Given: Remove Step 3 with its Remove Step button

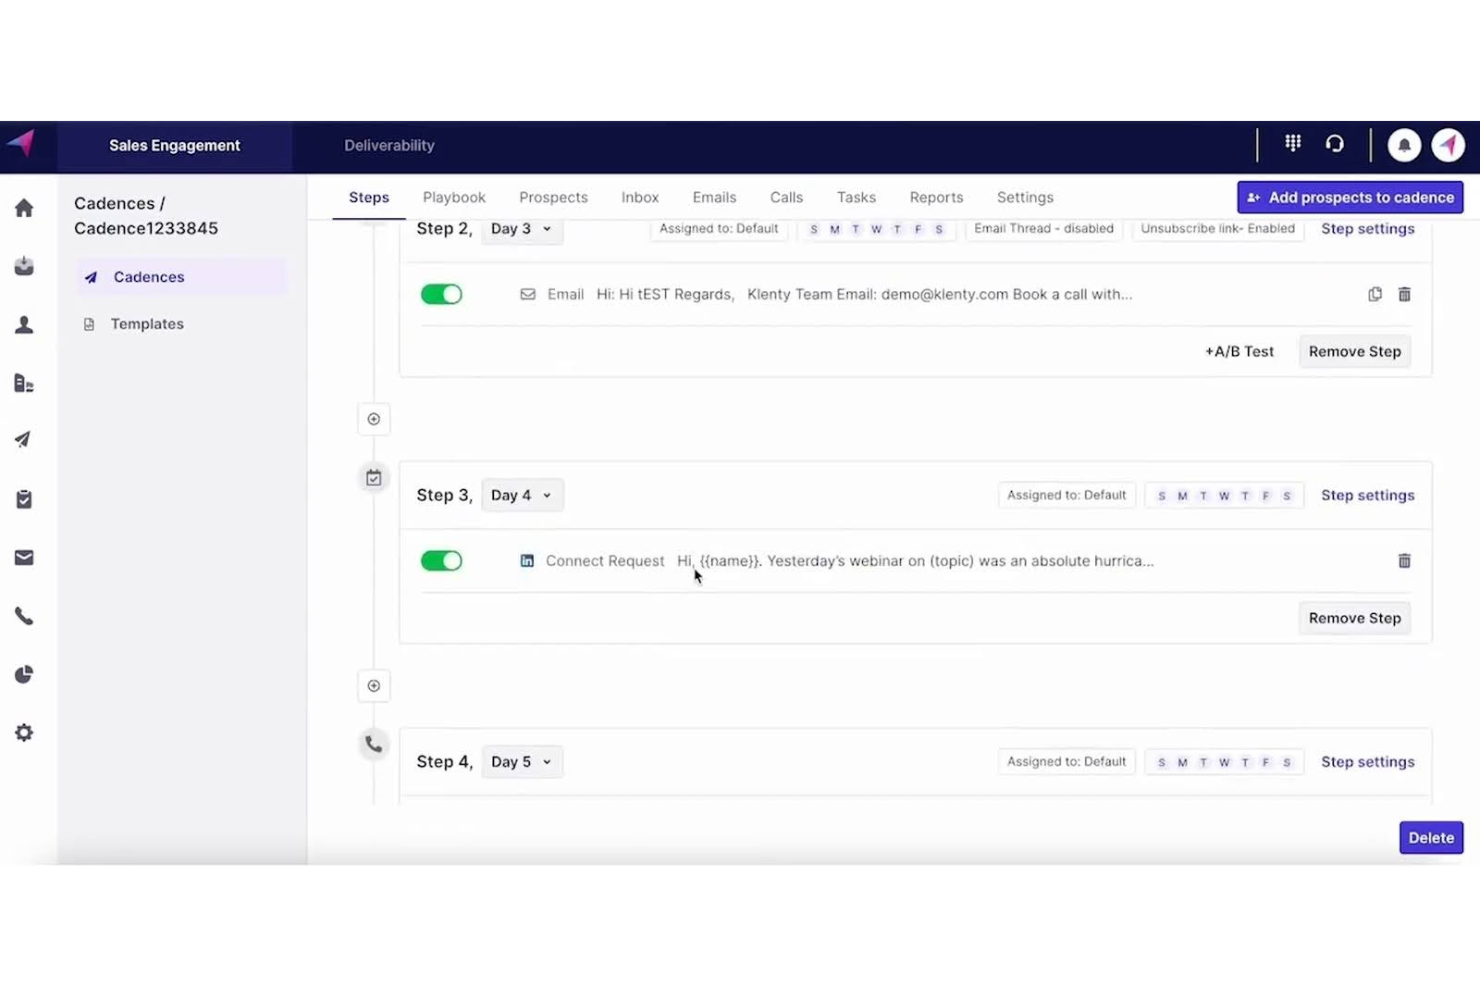Looking at the screenshot, I should click(x=1354, y=617).
